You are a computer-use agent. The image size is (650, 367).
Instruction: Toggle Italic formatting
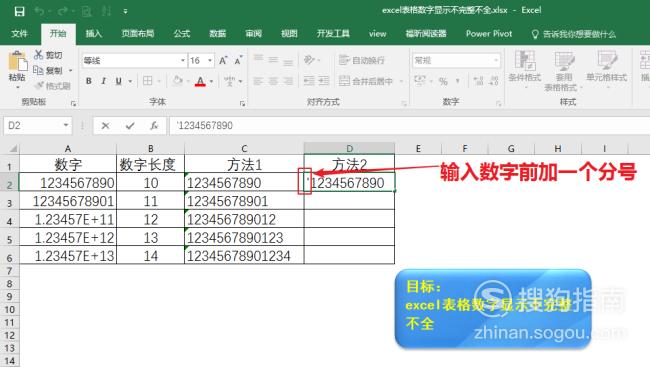(x=104, y=81)
